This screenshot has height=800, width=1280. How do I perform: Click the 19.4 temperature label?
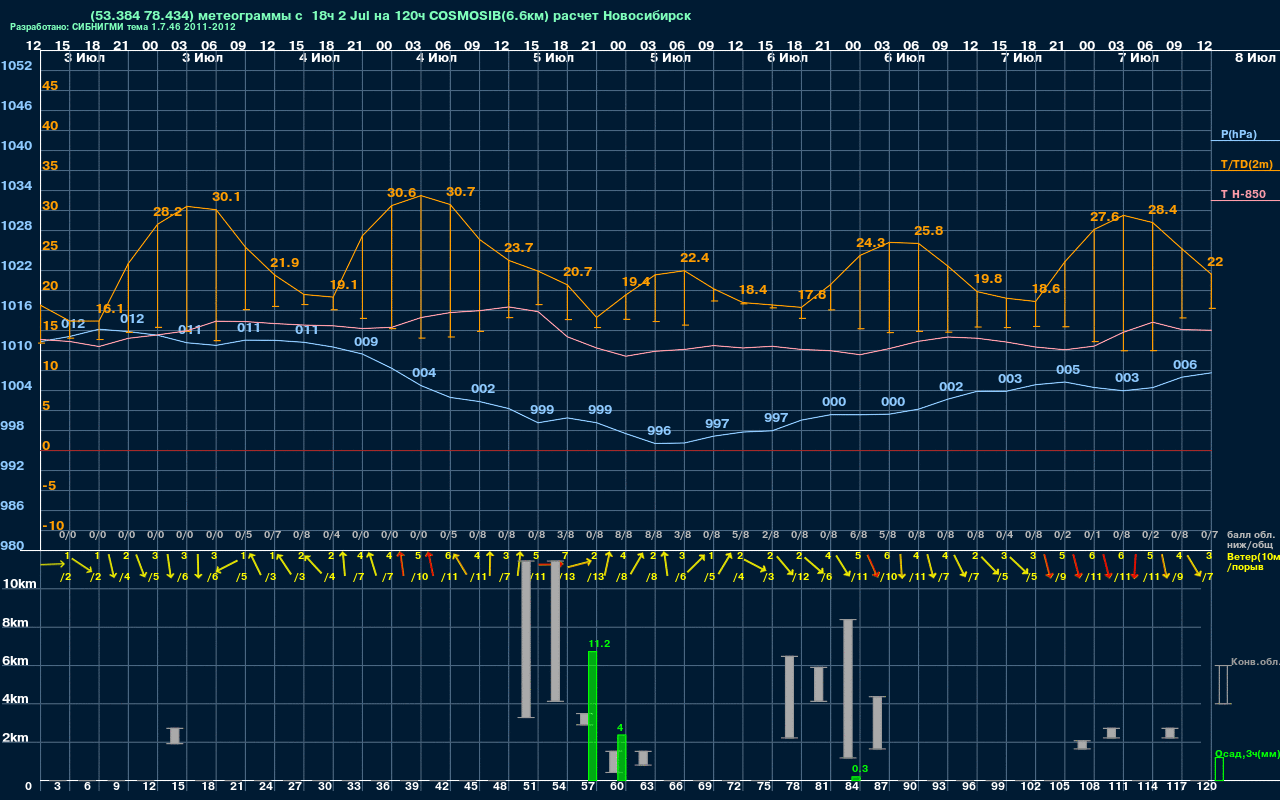[x=636, y=282]
